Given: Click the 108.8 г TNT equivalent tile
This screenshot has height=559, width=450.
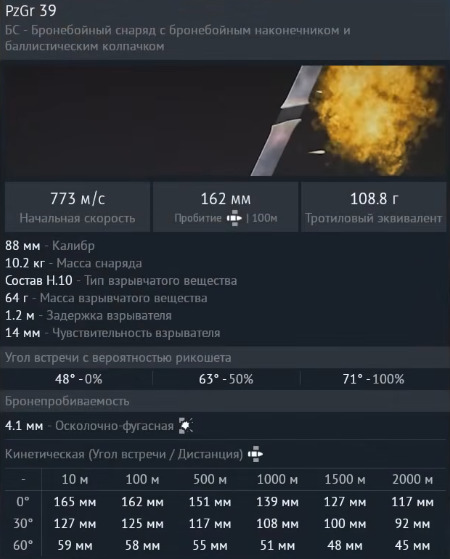Looking at the screenshot, I should click(373, 207).
